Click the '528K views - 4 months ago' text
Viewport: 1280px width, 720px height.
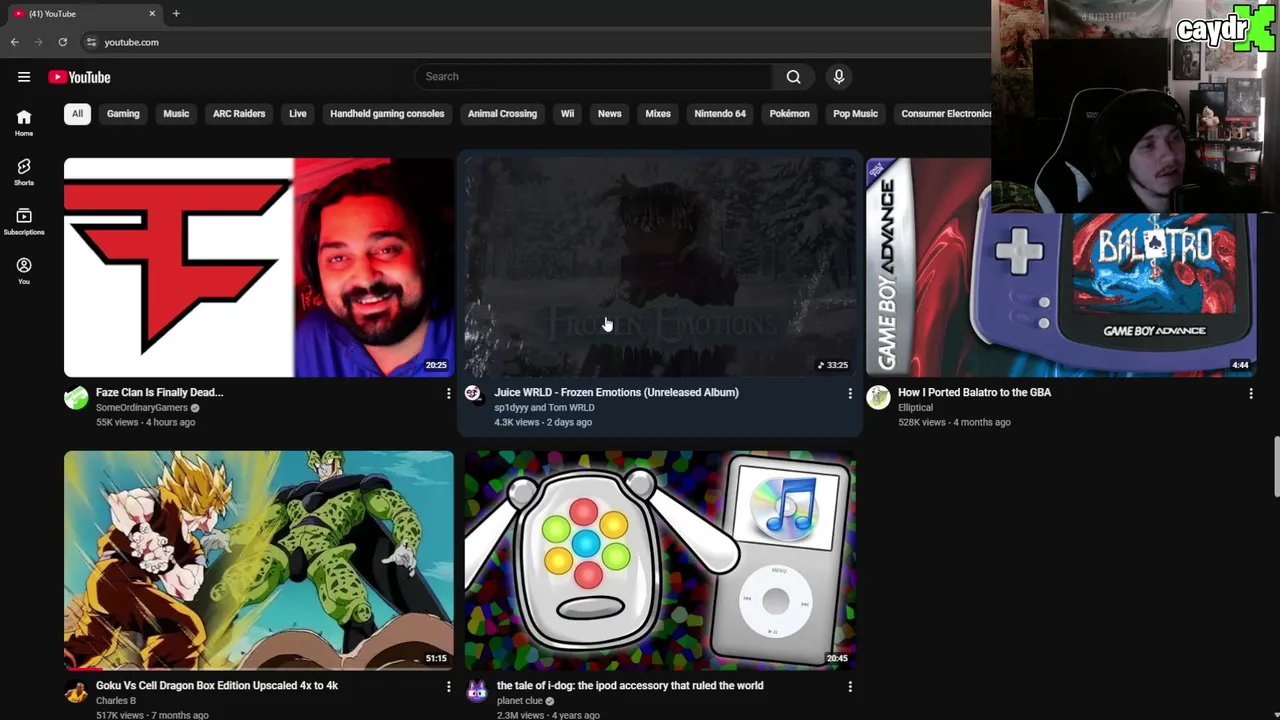click(954, 422)
